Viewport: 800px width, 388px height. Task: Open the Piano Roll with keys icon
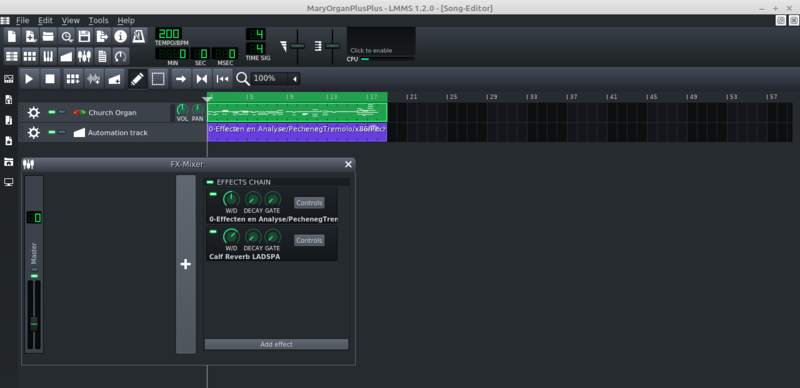tap(48, 56)
